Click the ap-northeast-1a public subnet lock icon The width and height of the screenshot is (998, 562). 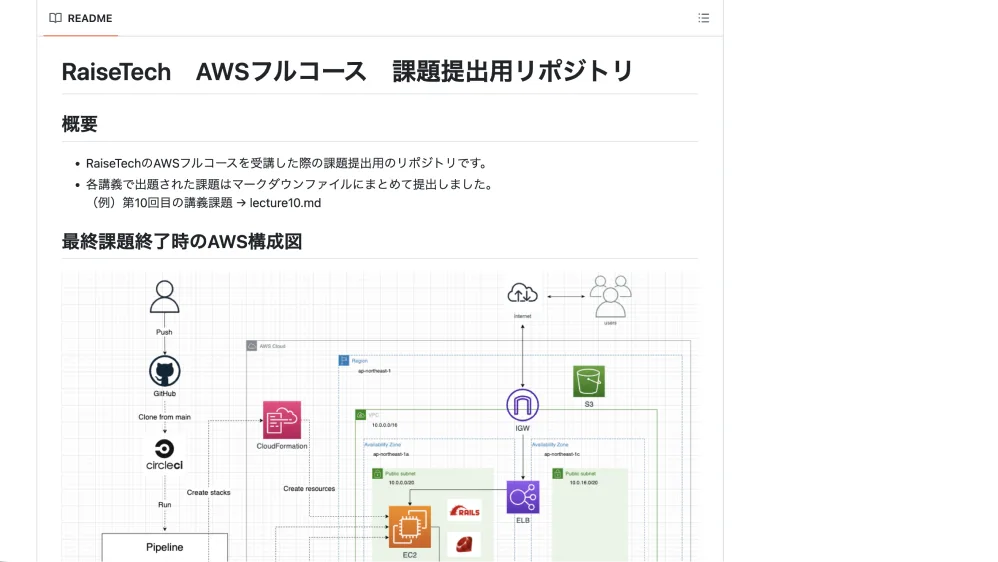377,474
